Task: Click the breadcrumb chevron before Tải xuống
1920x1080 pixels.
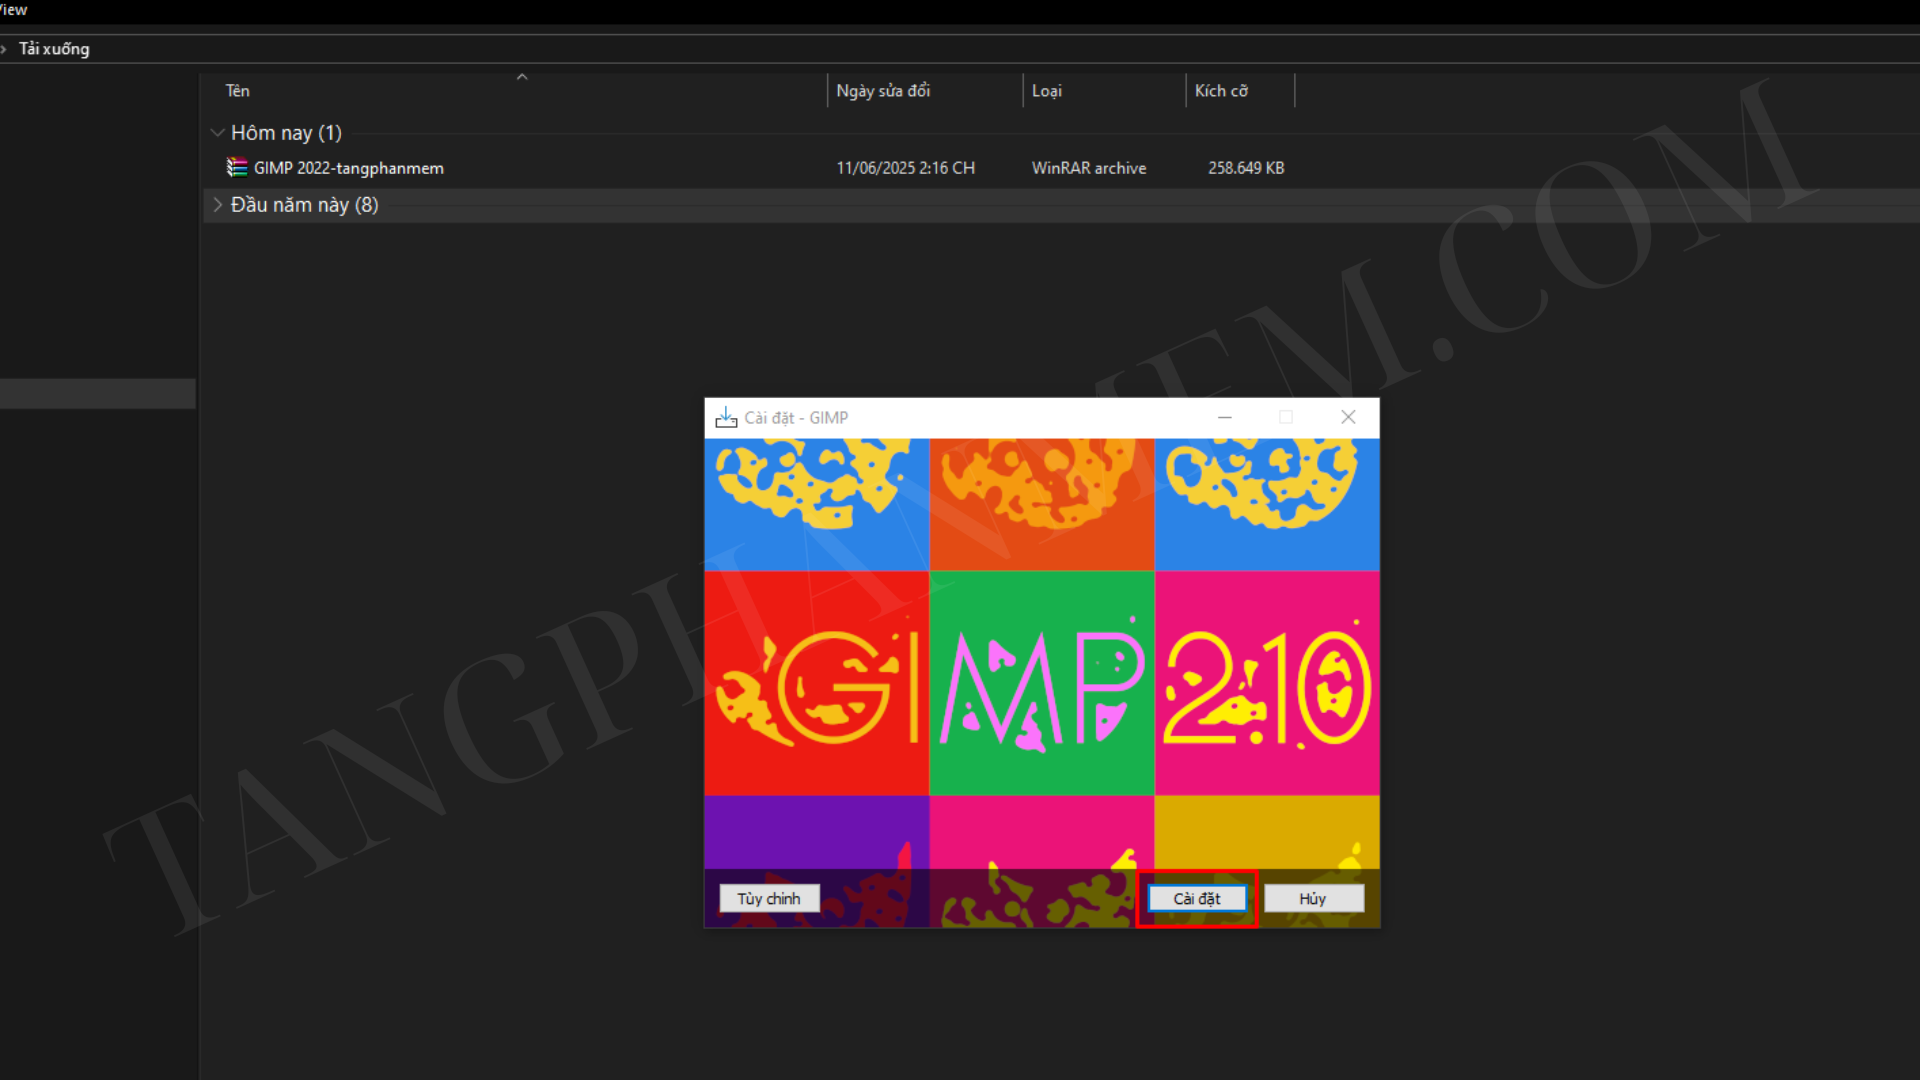Action: (x=4, y=49)
